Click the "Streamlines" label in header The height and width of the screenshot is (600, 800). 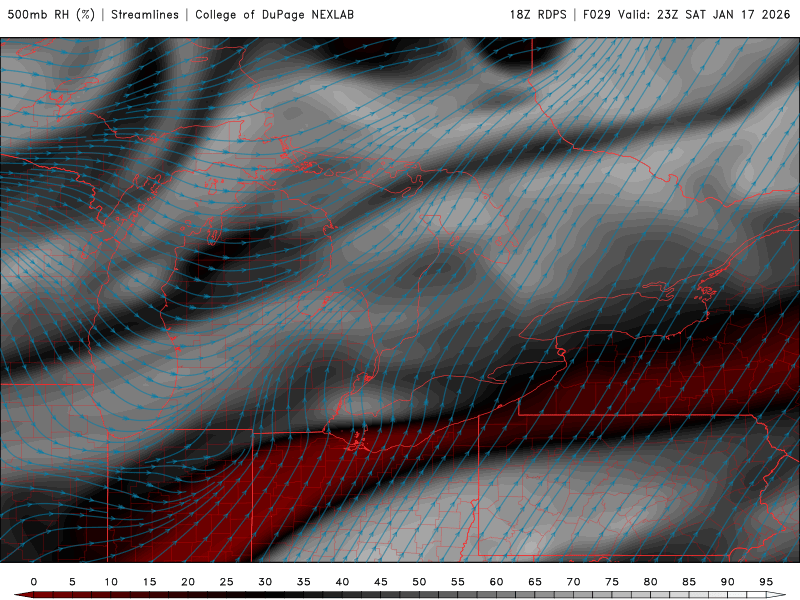[145, 14]
